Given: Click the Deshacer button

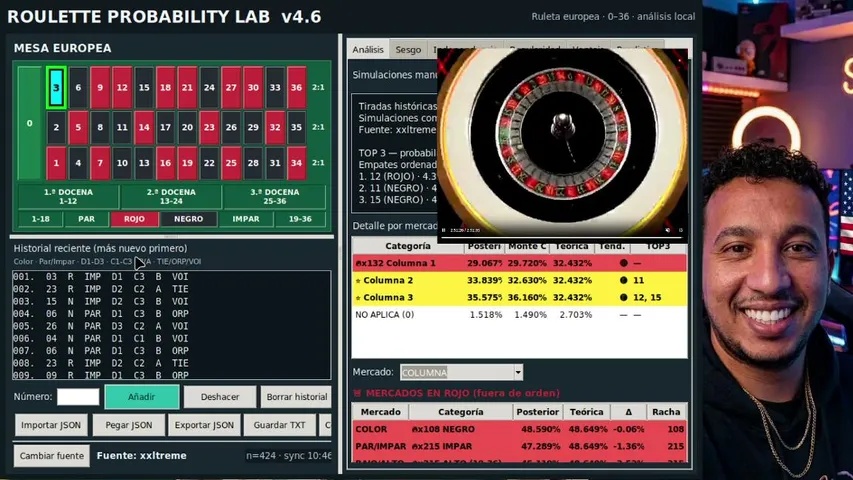Looking at the screenshot, I should tap(220, 397).
